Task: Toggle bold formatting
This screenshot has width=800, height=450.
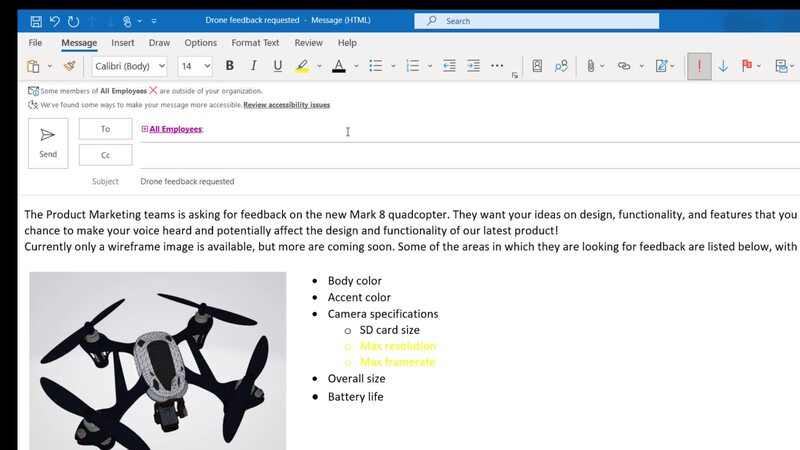Action: point(230,66)
